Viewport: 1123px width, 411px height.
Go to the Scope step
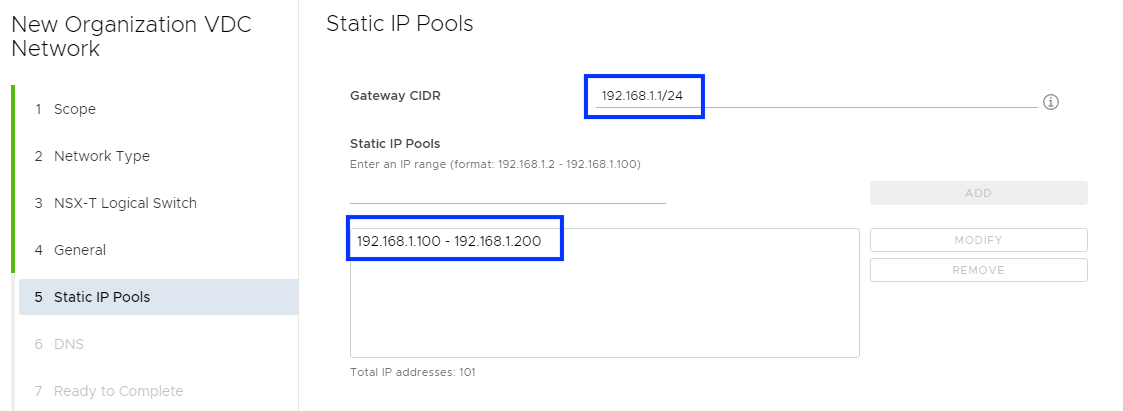pyautogui.click(x=75, y=109)
